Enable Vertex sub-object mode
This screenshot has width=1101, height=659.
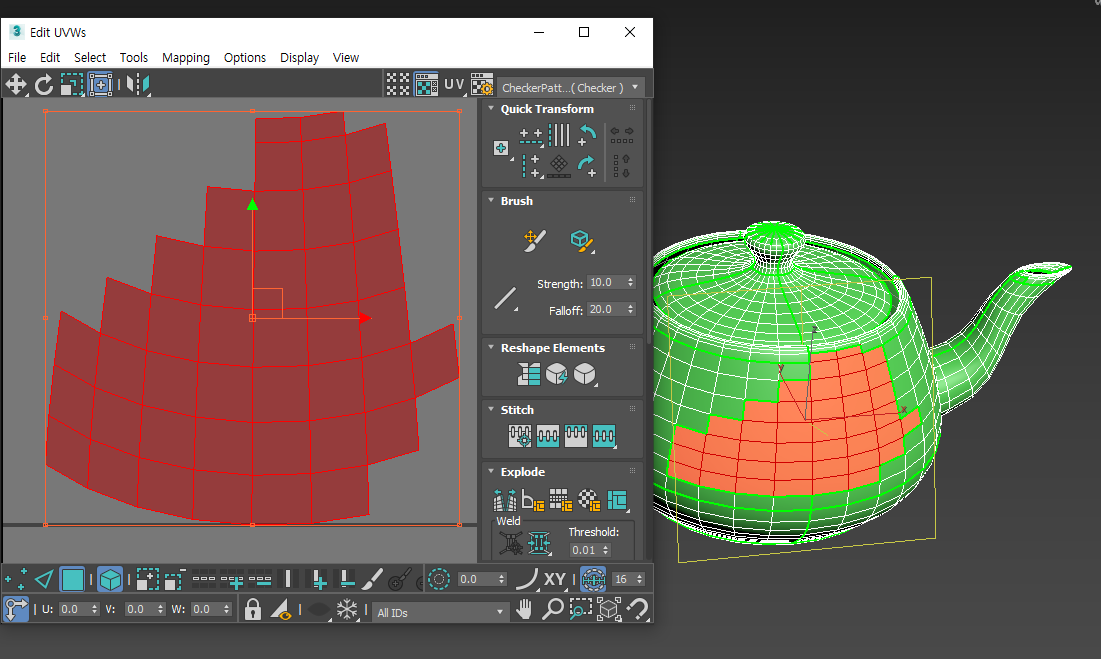(x=16, y=580)
